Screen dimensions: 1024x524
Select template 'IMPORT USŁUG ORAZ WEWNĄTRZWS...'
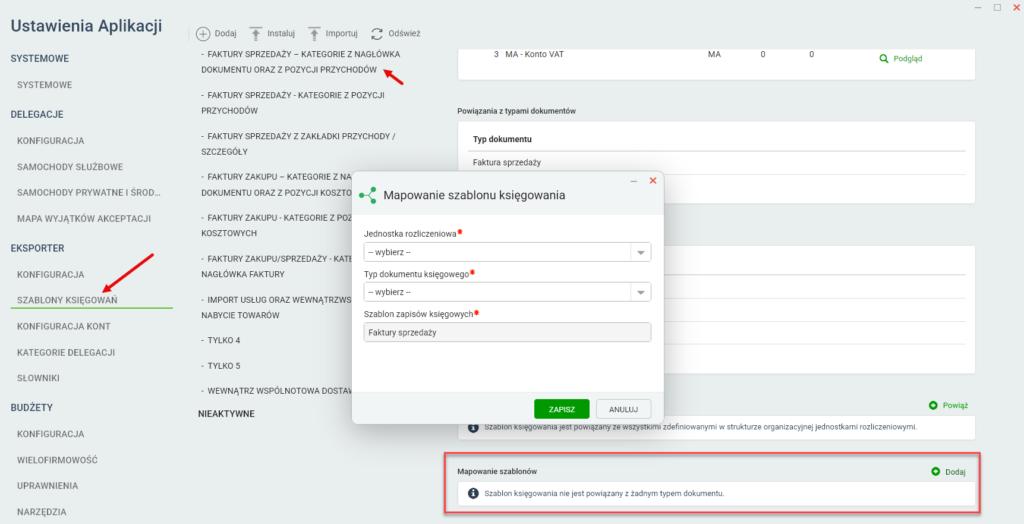tap(276, 307)
